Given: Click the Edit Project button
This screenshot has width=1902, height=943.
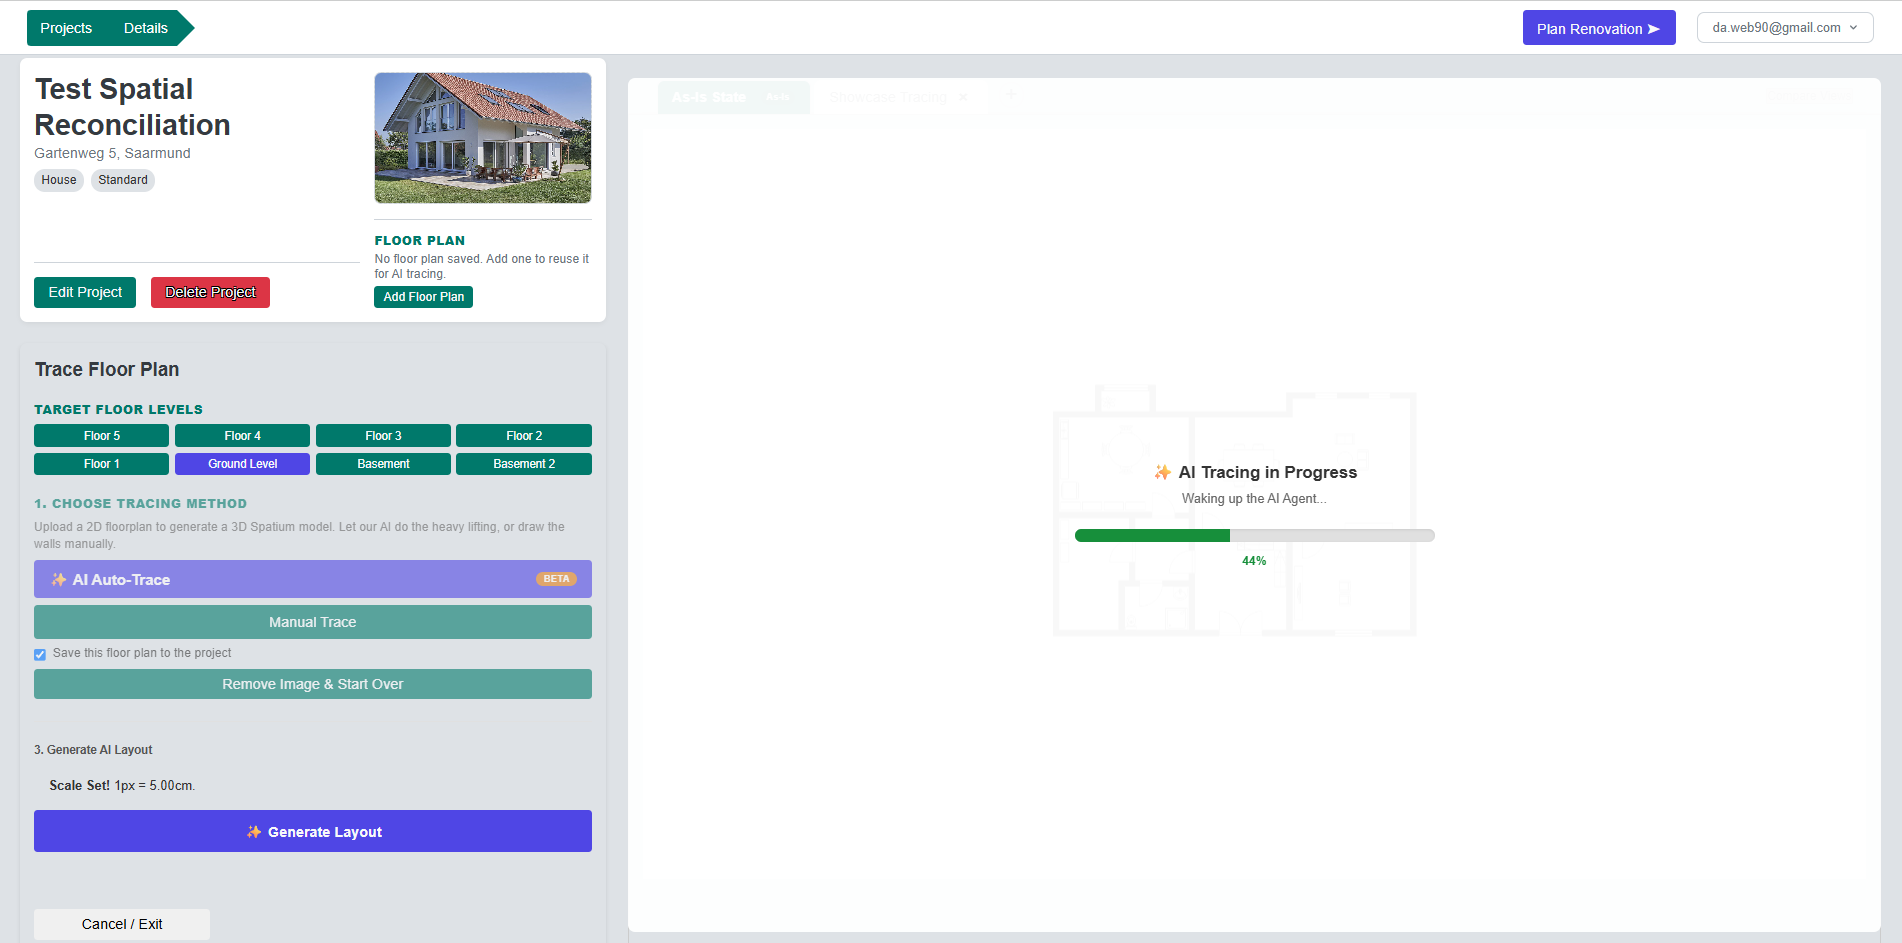Looking at the screenshot, I should [85, 292].
